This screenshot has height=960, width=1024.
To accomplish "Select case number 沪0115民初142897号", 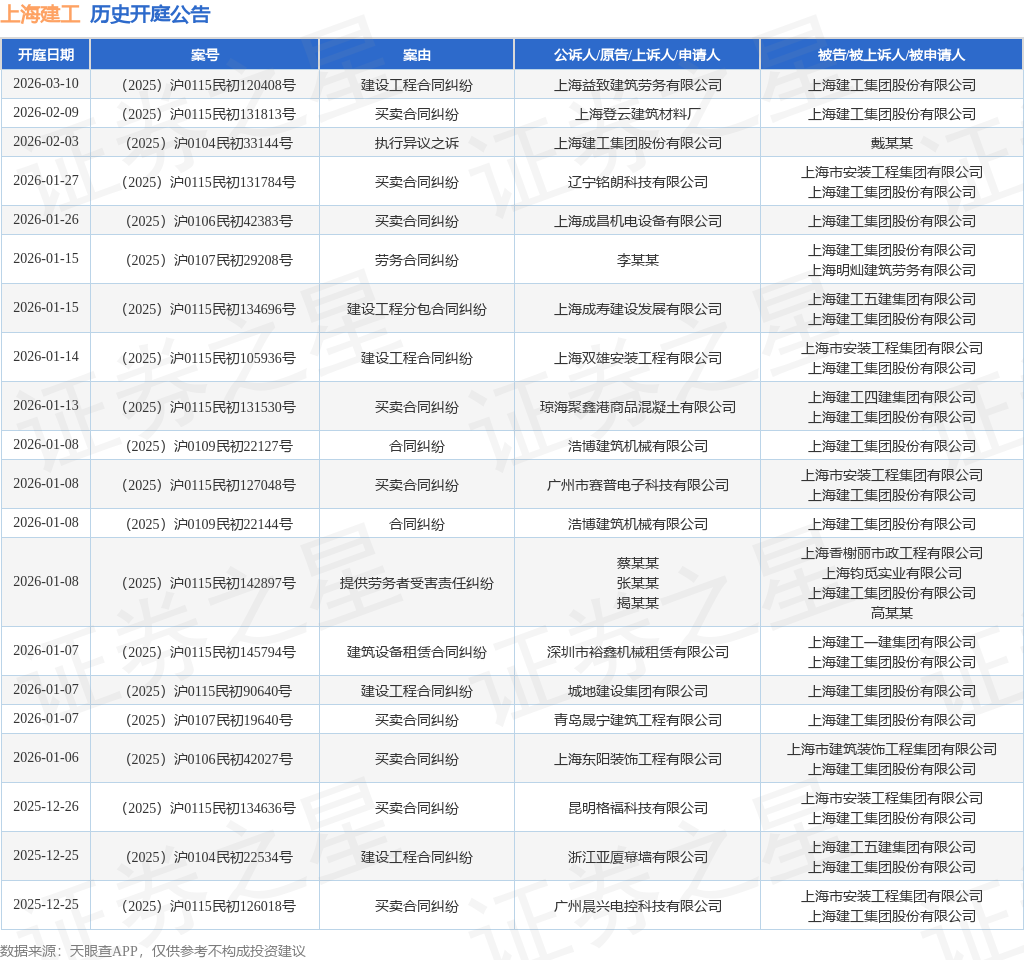I will [209, 583].
